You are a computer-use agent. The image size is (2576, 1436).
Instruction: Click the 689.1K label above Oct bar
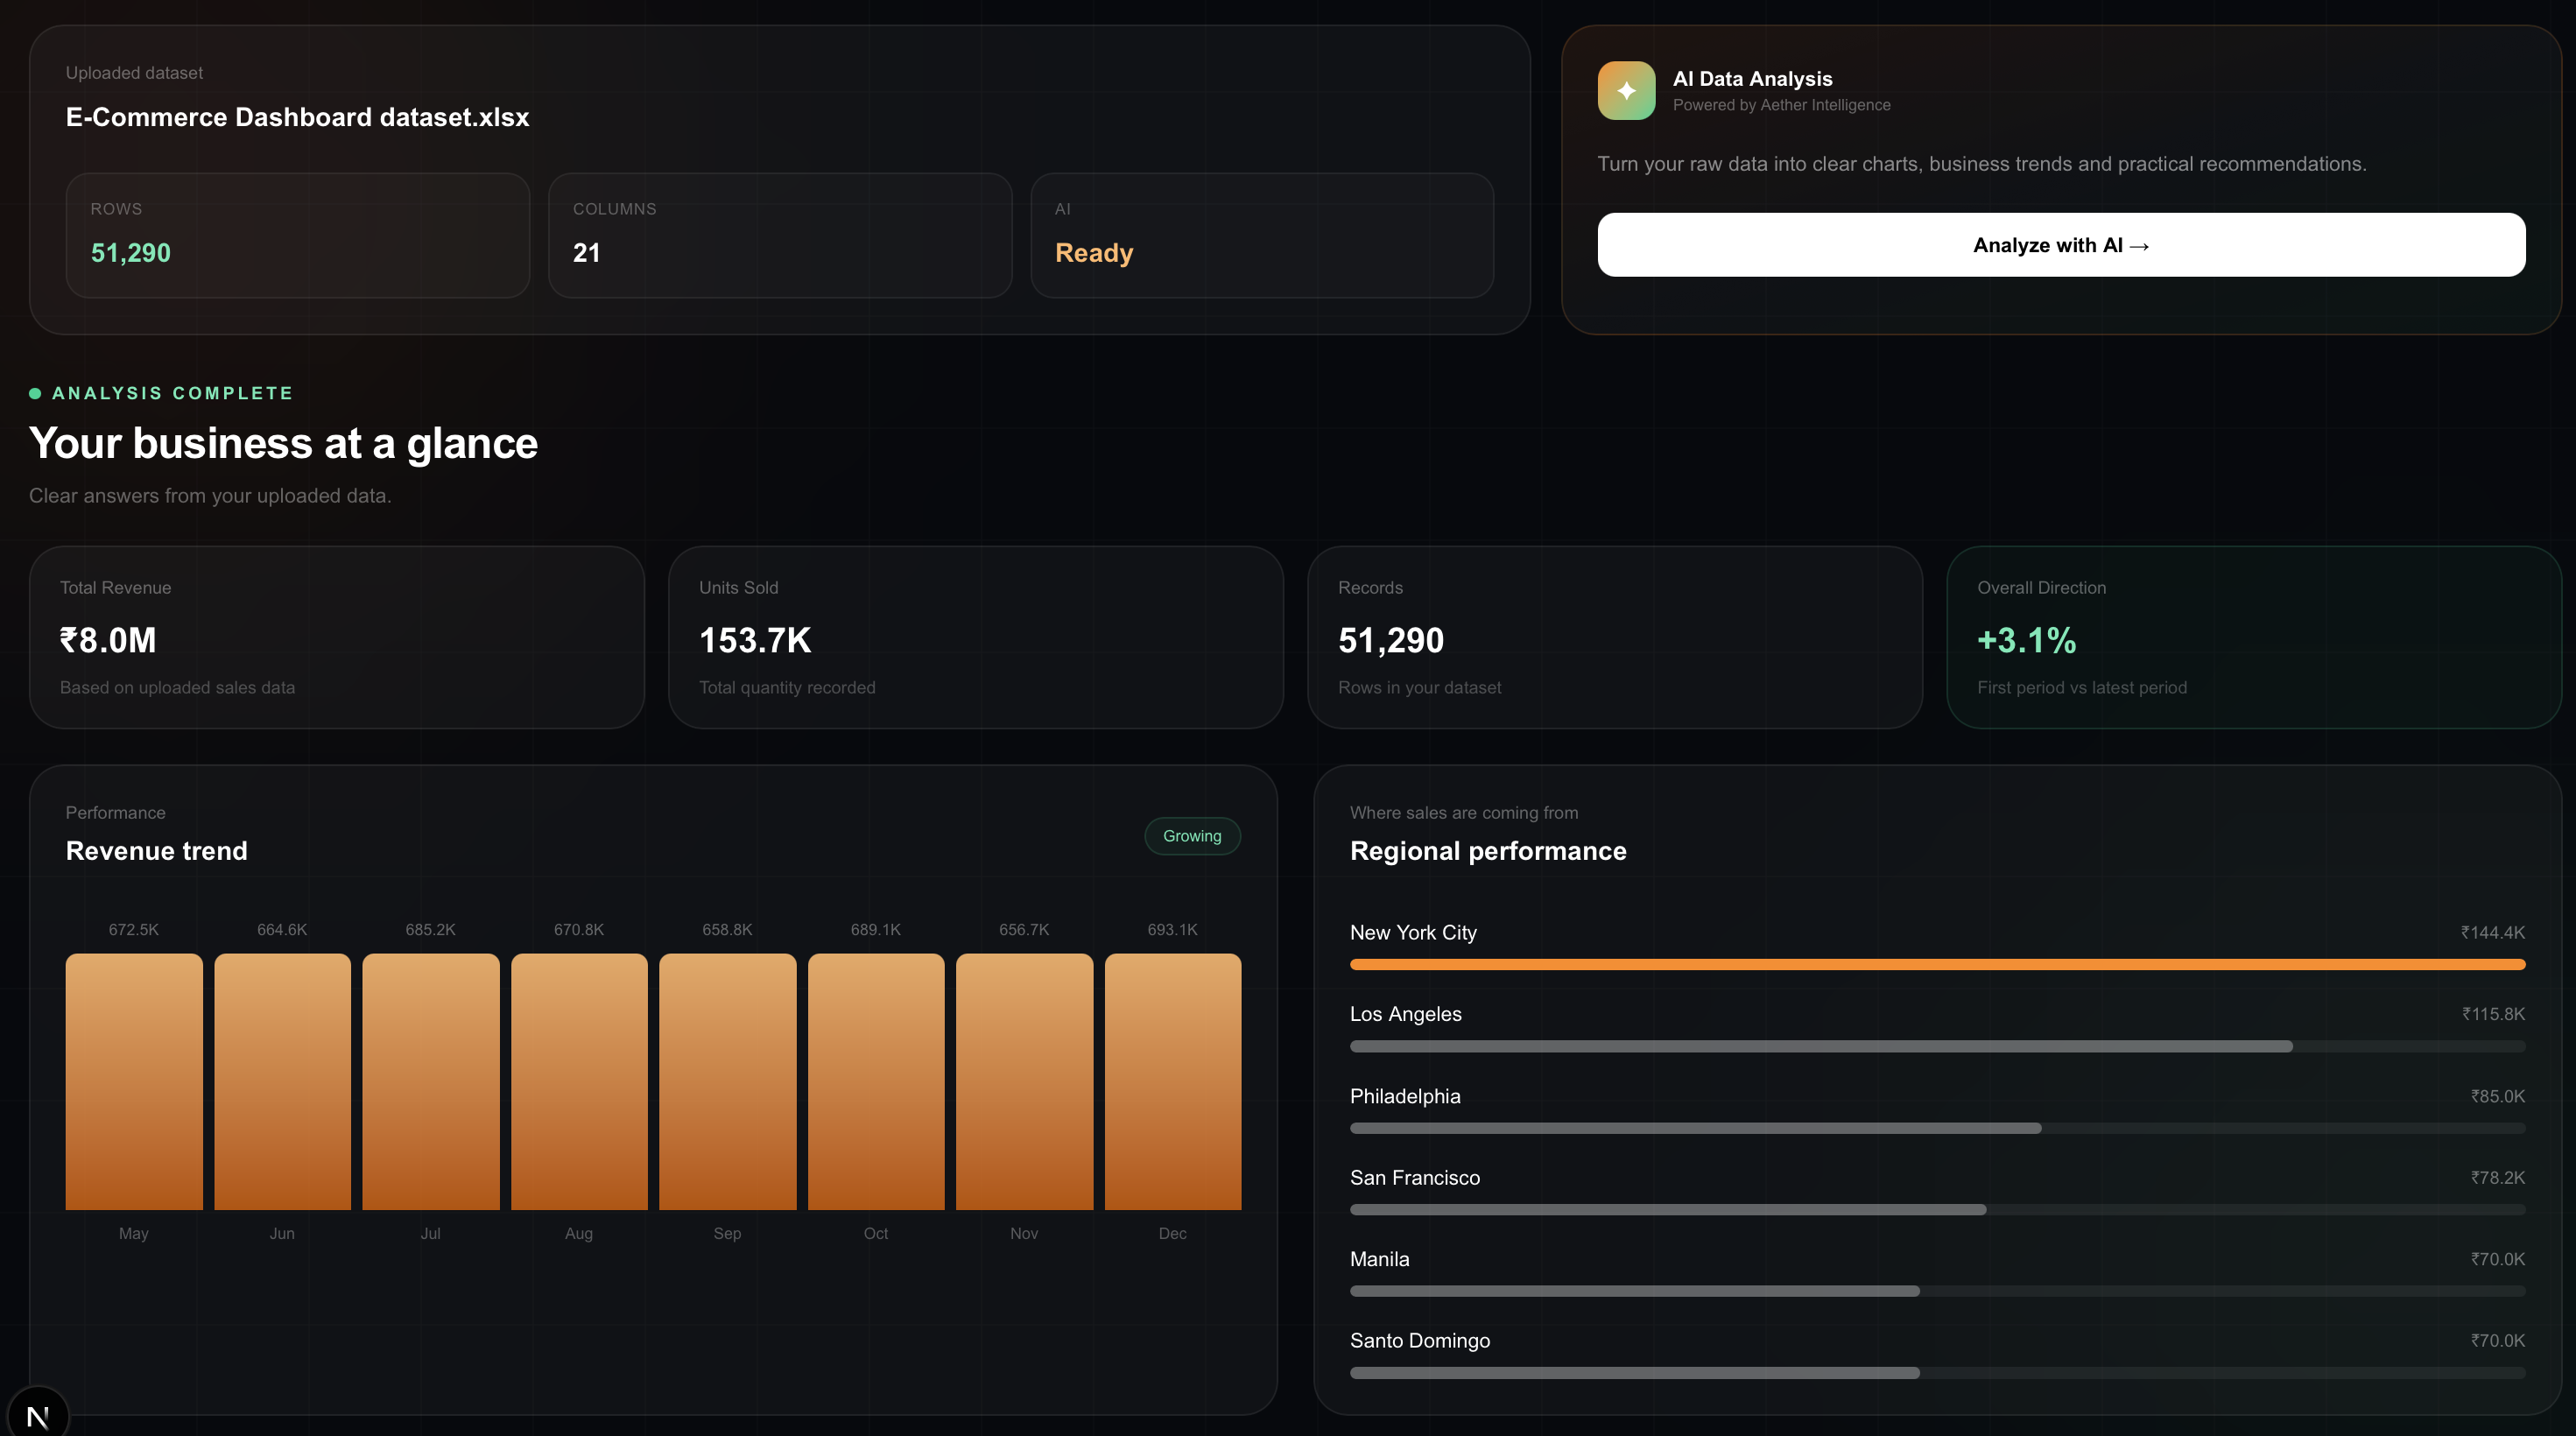click(x=876, y=930)
